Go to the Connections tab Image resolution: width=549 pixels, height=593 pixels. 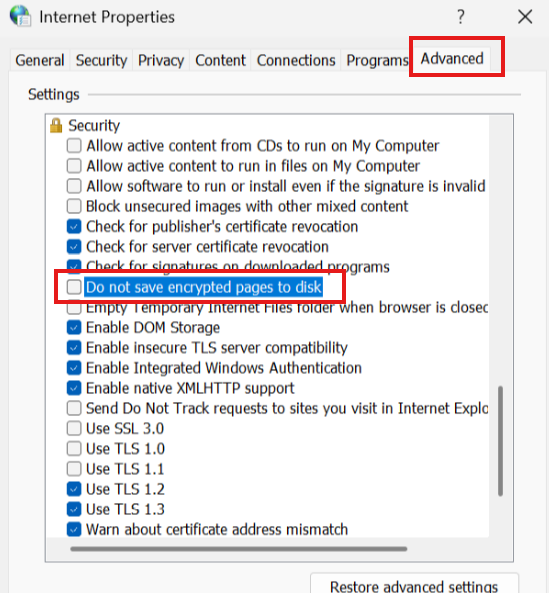point(296,60)
